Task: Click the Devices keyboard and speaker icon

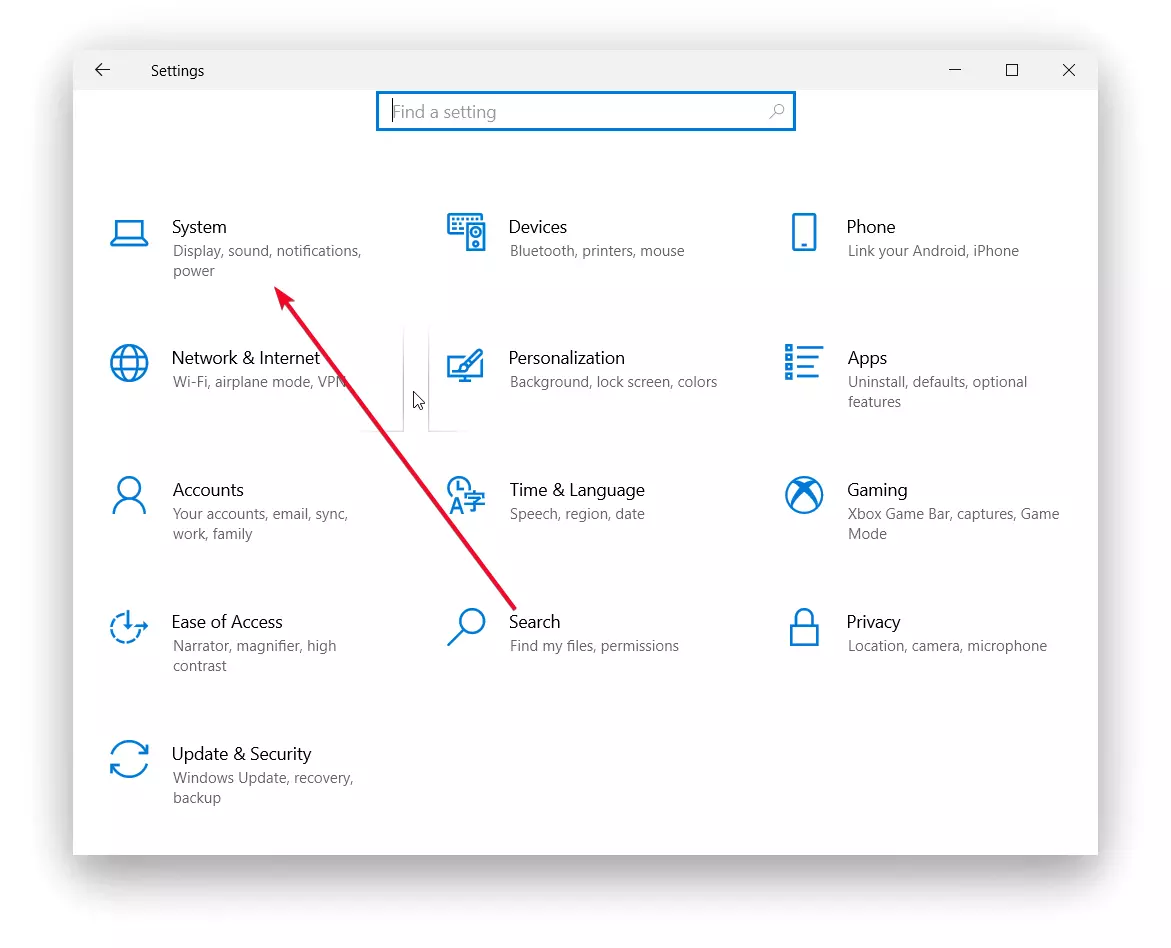Action: [x=466, y=232]
